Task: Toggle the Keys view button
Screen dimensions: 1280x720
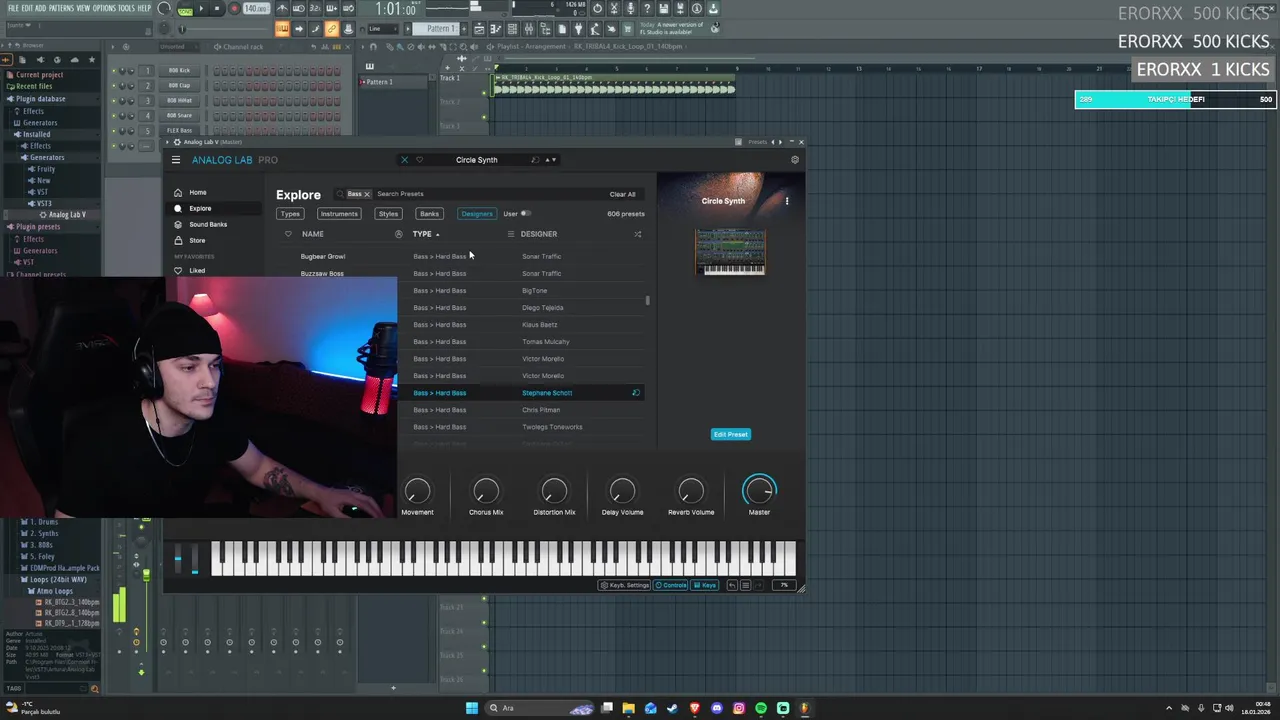Action: tap(705, 585)
